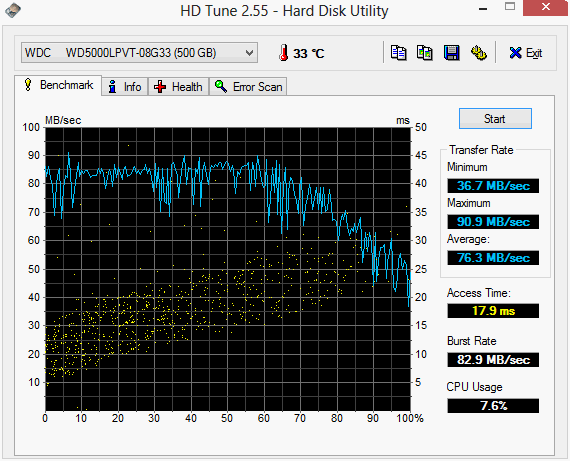This screenshot has width=570, height=461.
Task: Click the floppy disk save icon
Action: click(x=451, y=53)
